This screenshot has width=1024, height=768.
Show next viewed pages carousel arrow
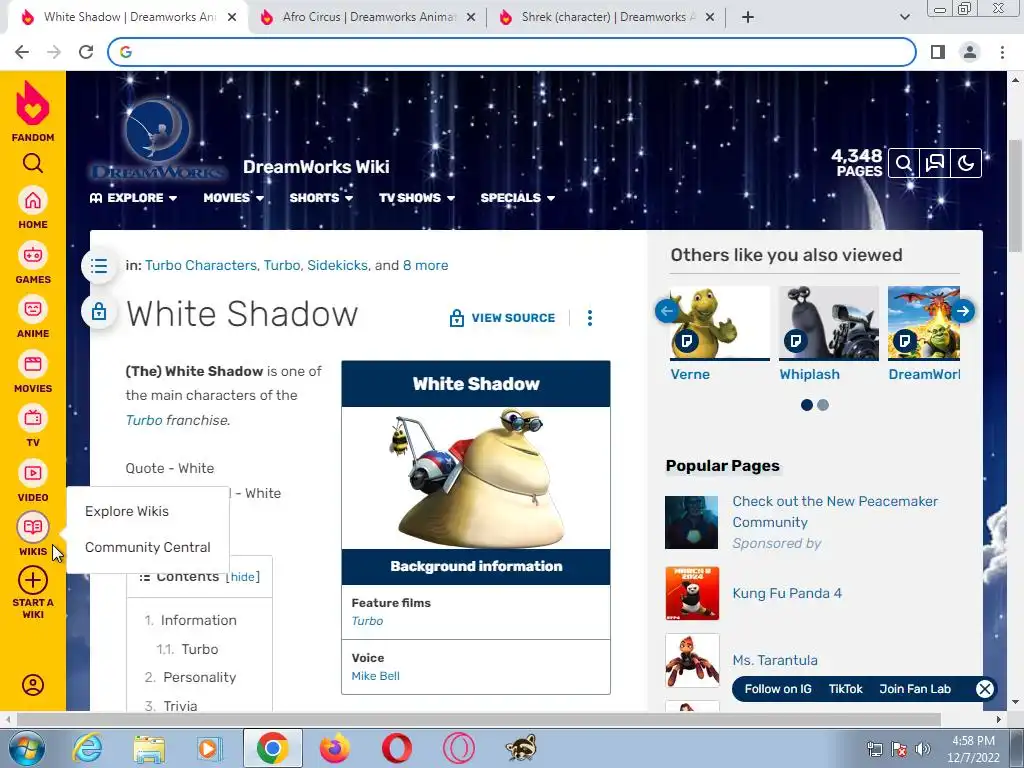click(963, 311)
